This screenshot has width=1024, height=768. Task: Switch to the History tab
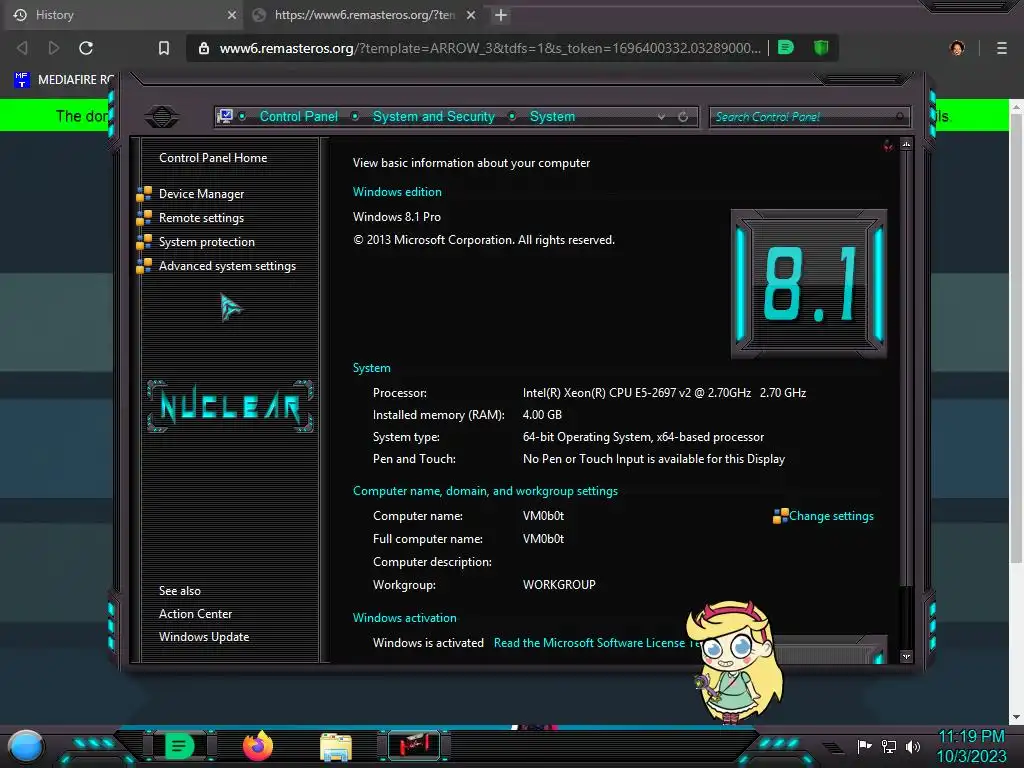pyautogui.click(x=123, y=14)
